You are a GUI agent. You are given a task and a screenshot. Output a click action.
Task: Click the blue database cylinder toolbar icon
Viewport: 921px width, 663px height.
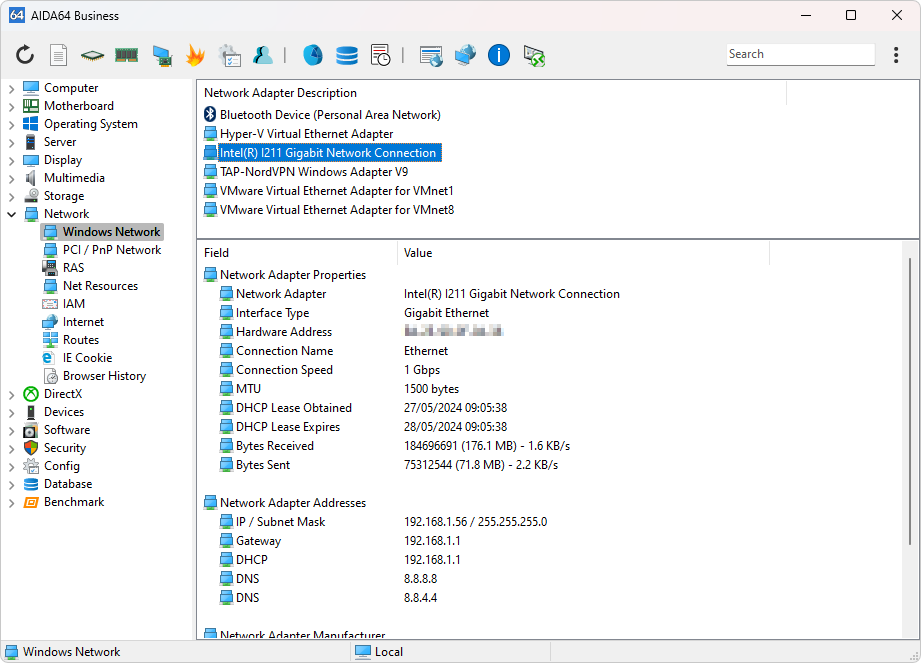point(346,55)
